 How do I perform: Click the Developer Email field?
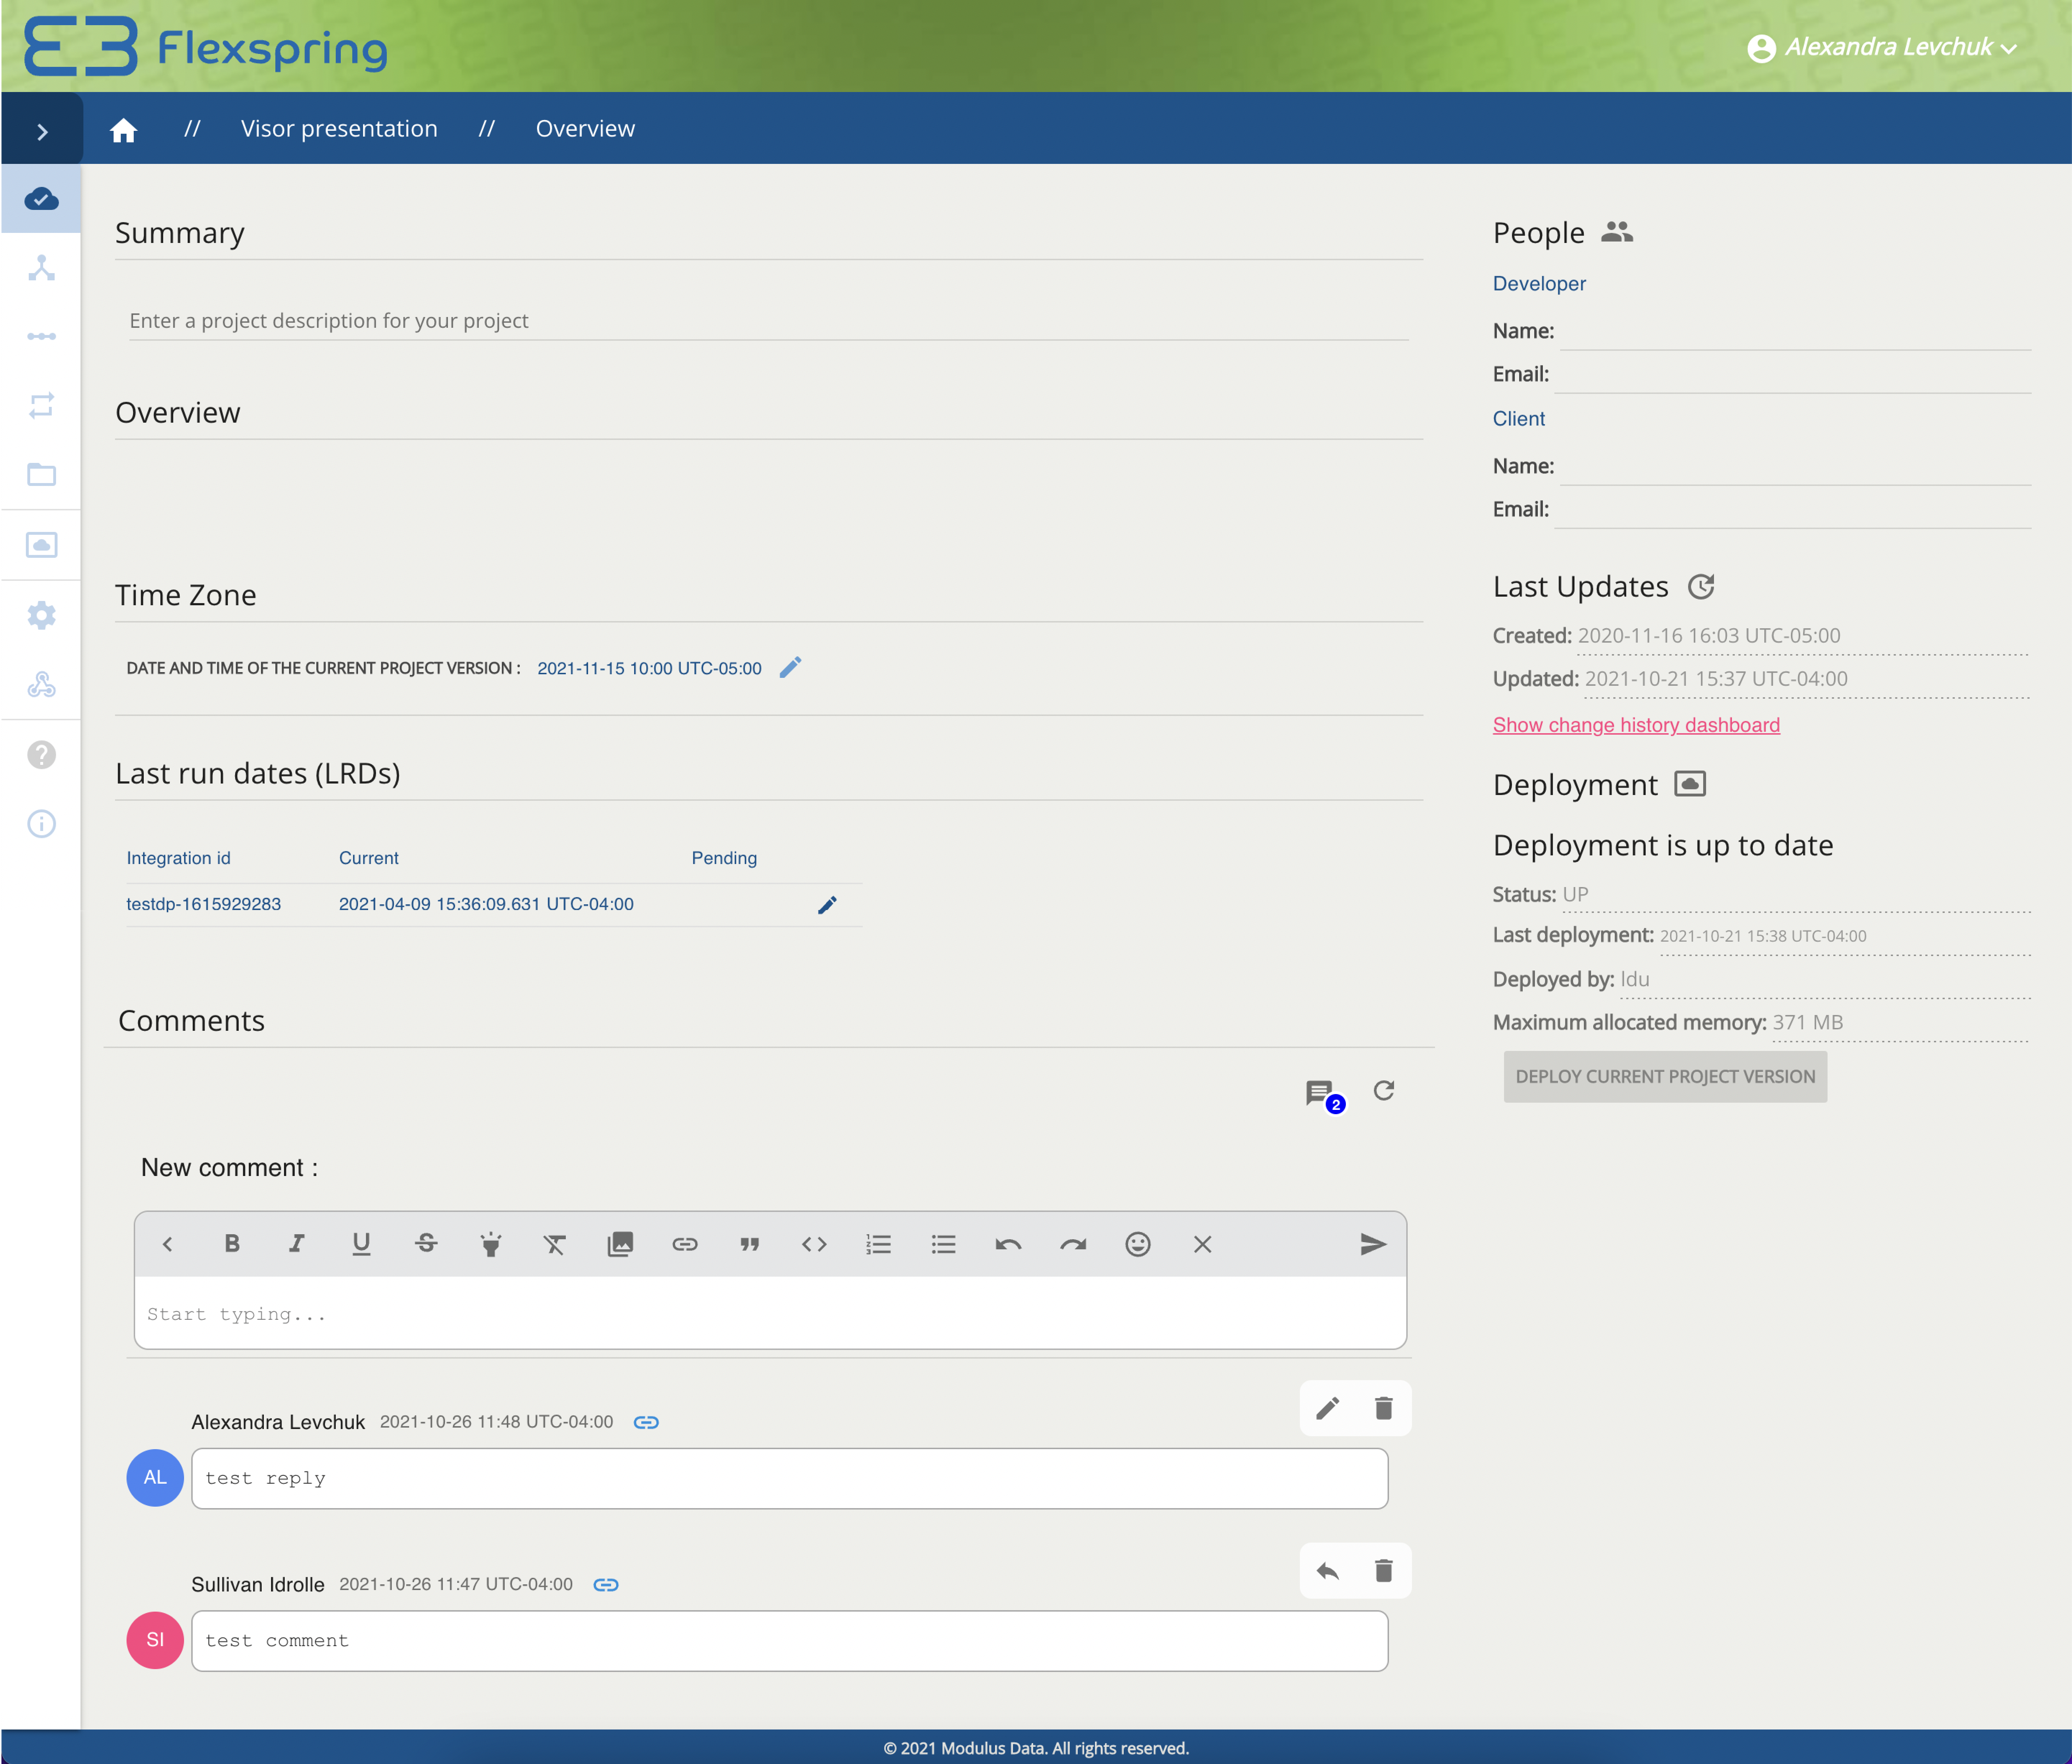pos(1793,374)
